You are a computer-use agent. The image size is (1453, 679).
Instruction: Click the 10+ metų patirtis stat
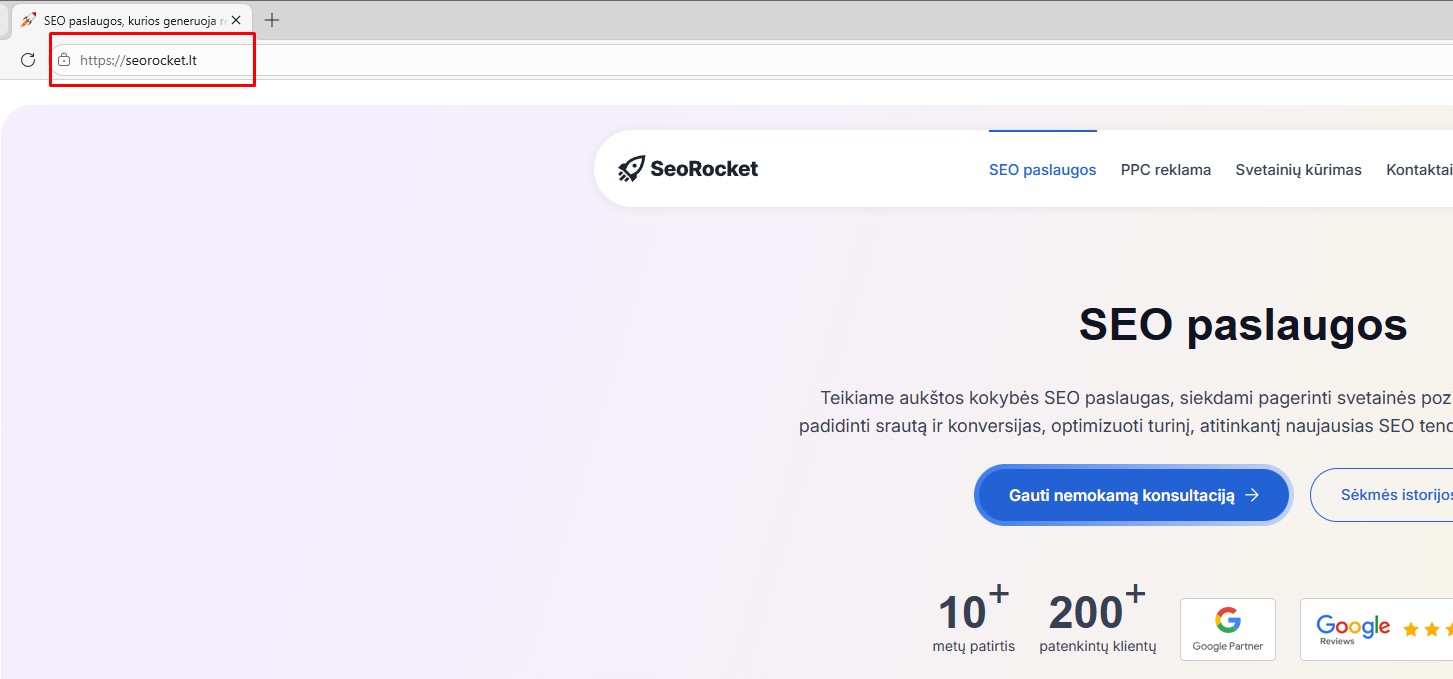tap(973, 622)
